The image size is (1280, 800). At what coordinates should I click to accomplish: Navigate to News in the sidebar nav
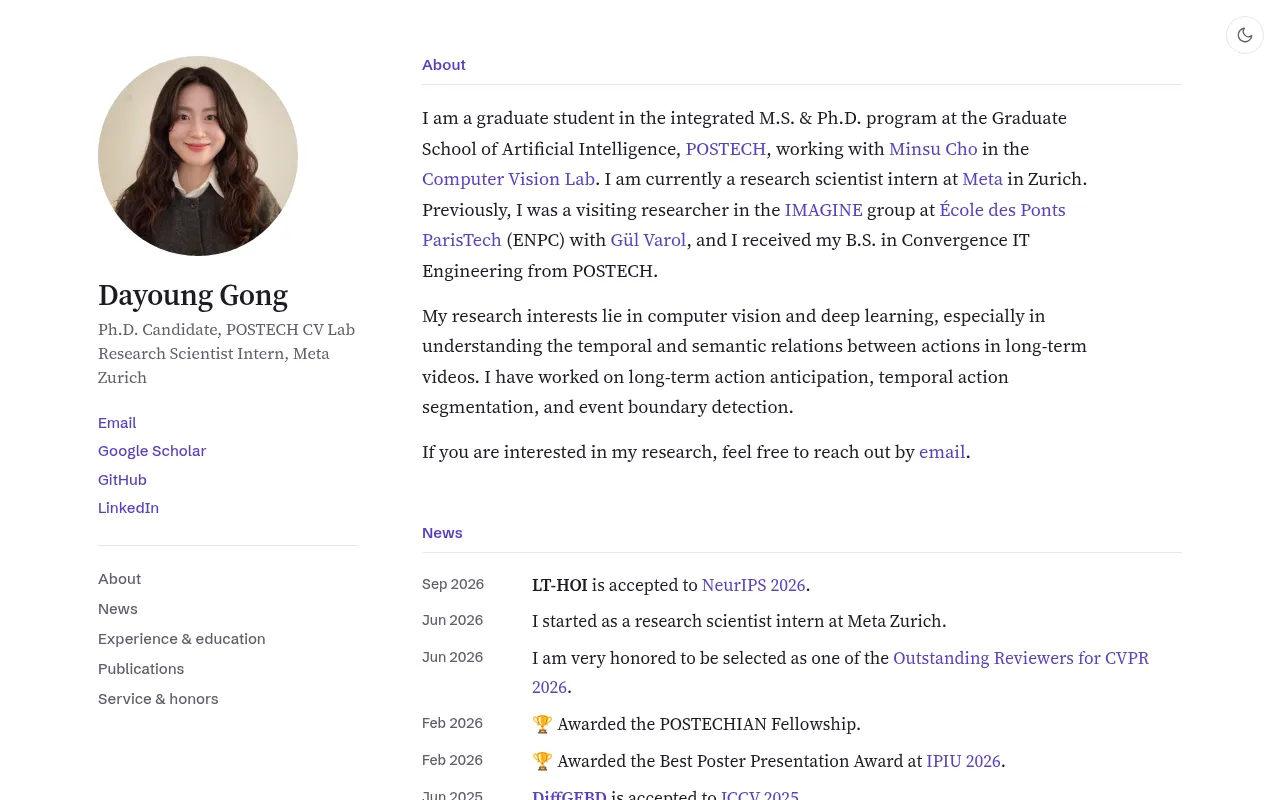[x=118, y=609]
